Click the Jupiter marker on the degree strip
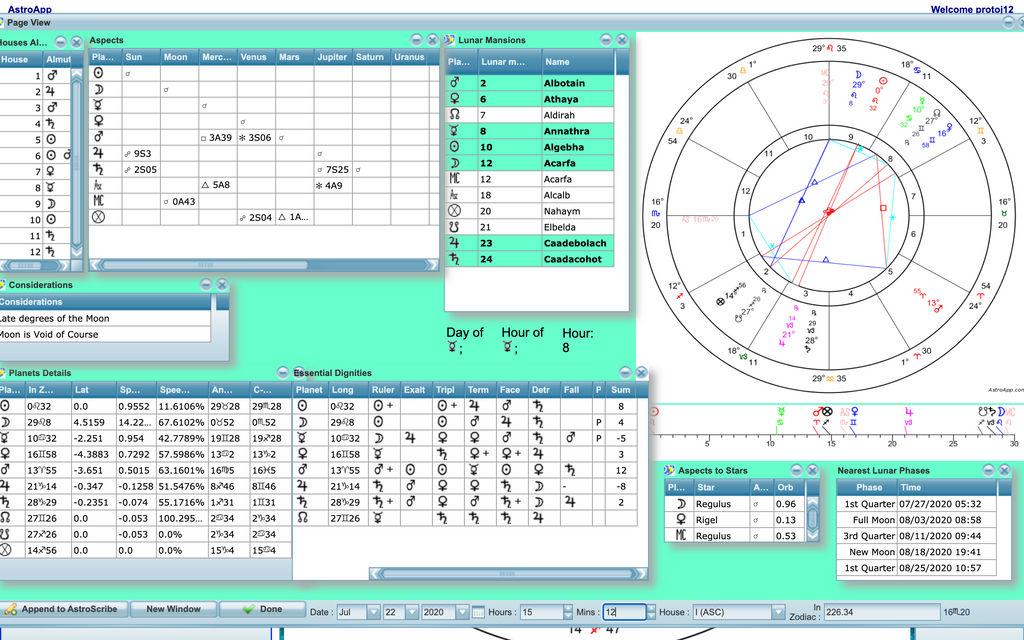 (908, 412)
